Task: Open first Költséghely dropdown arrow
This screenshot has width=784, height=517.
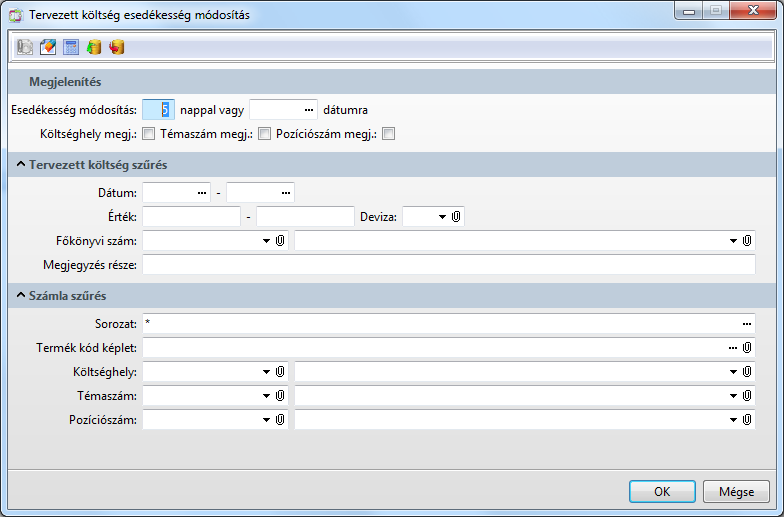Action: click(x=266, y=372)
